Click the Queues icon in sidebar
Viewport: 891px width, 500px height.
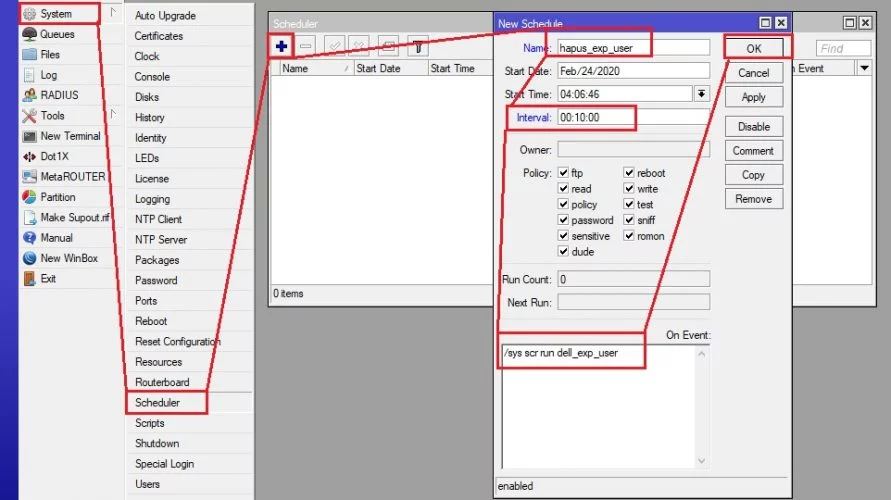[30, 34]
